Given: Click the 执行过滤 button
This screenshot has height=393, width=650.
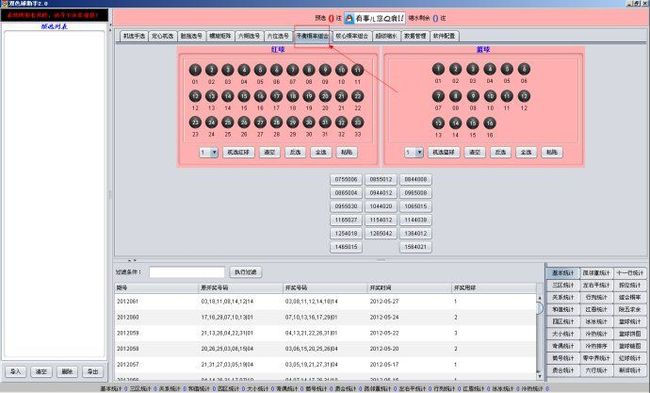Looking at the screenshot, I should click(246, 272).
